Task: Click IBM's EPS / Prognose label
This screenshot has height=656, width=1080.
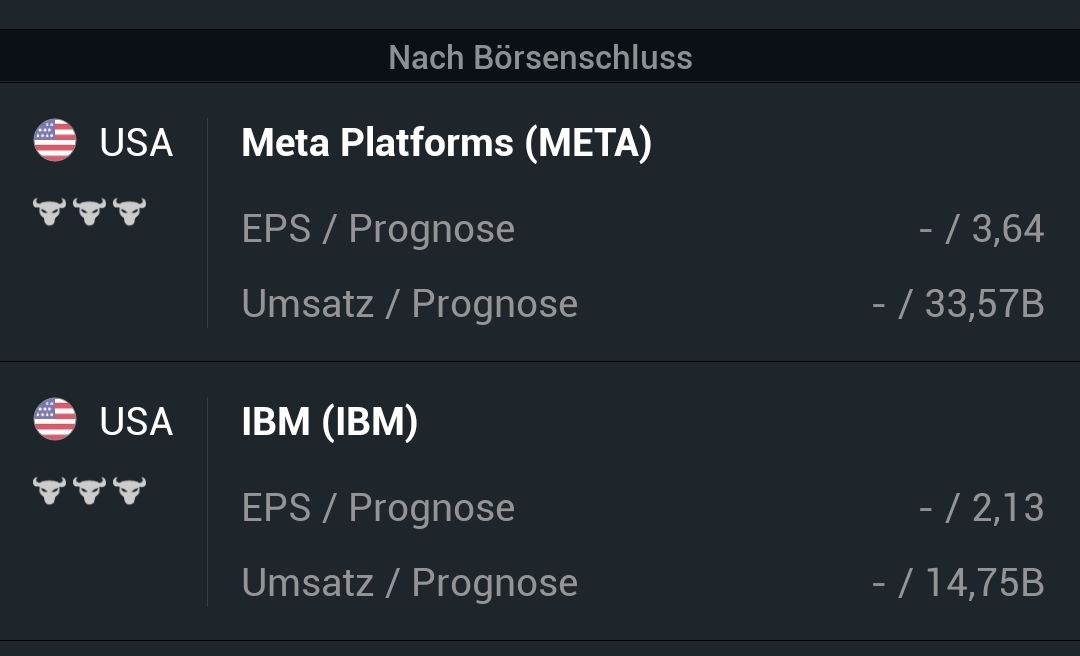Action: (378, 508)
